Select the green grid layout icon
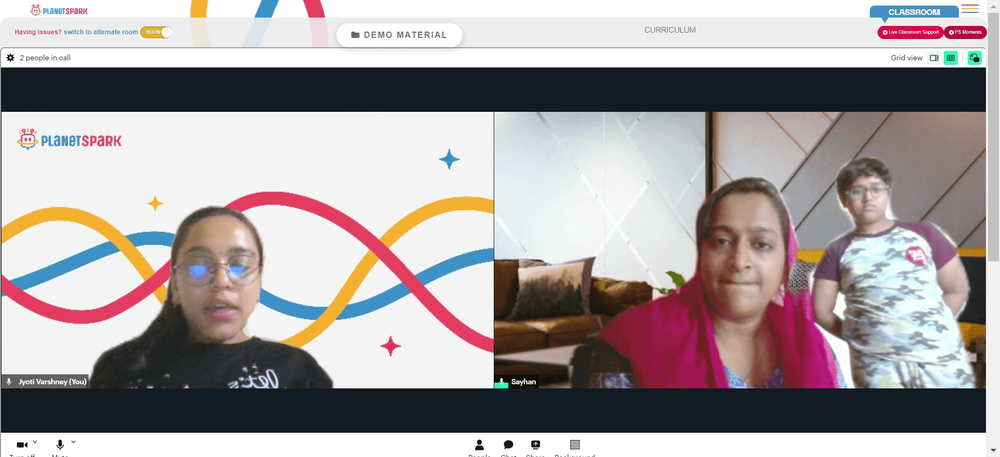This screenshot has height=457, width=1000. 951,58
